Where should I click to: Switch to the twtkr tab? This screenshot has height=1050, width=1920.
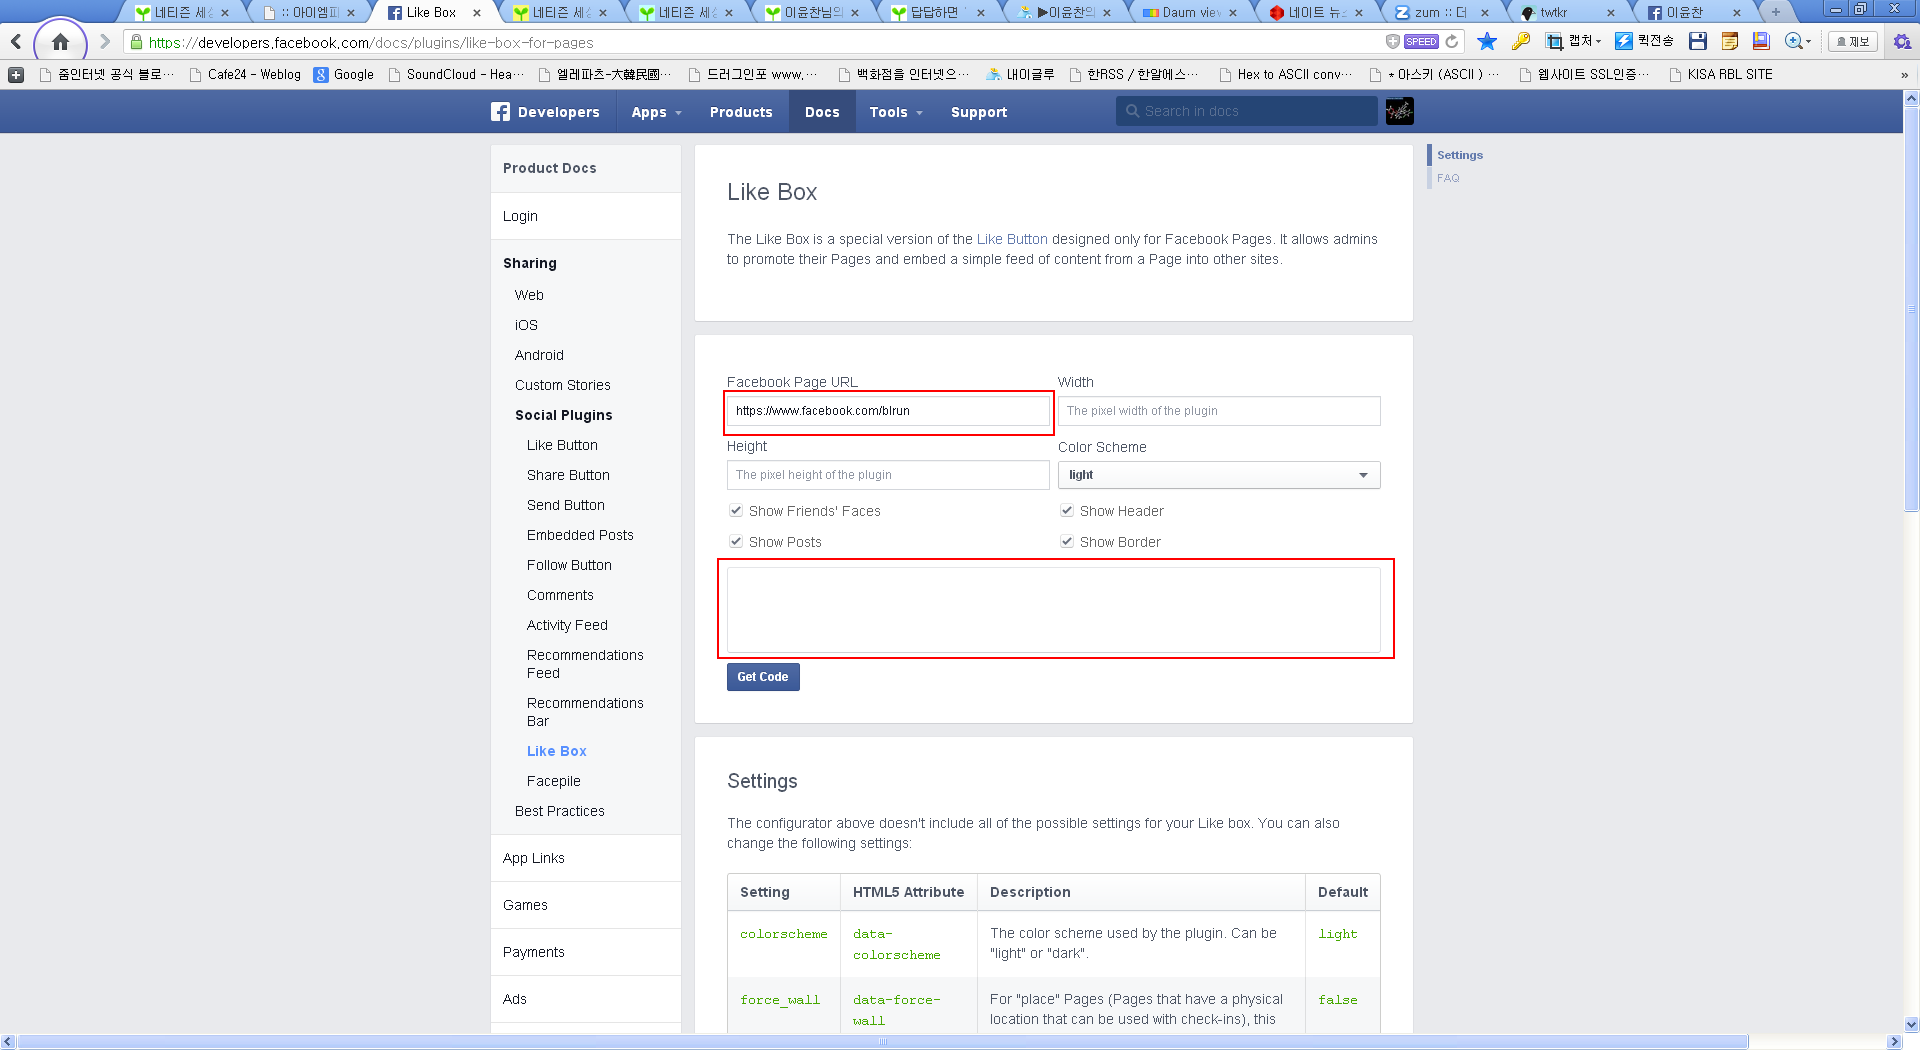(x=1567, y=13)
